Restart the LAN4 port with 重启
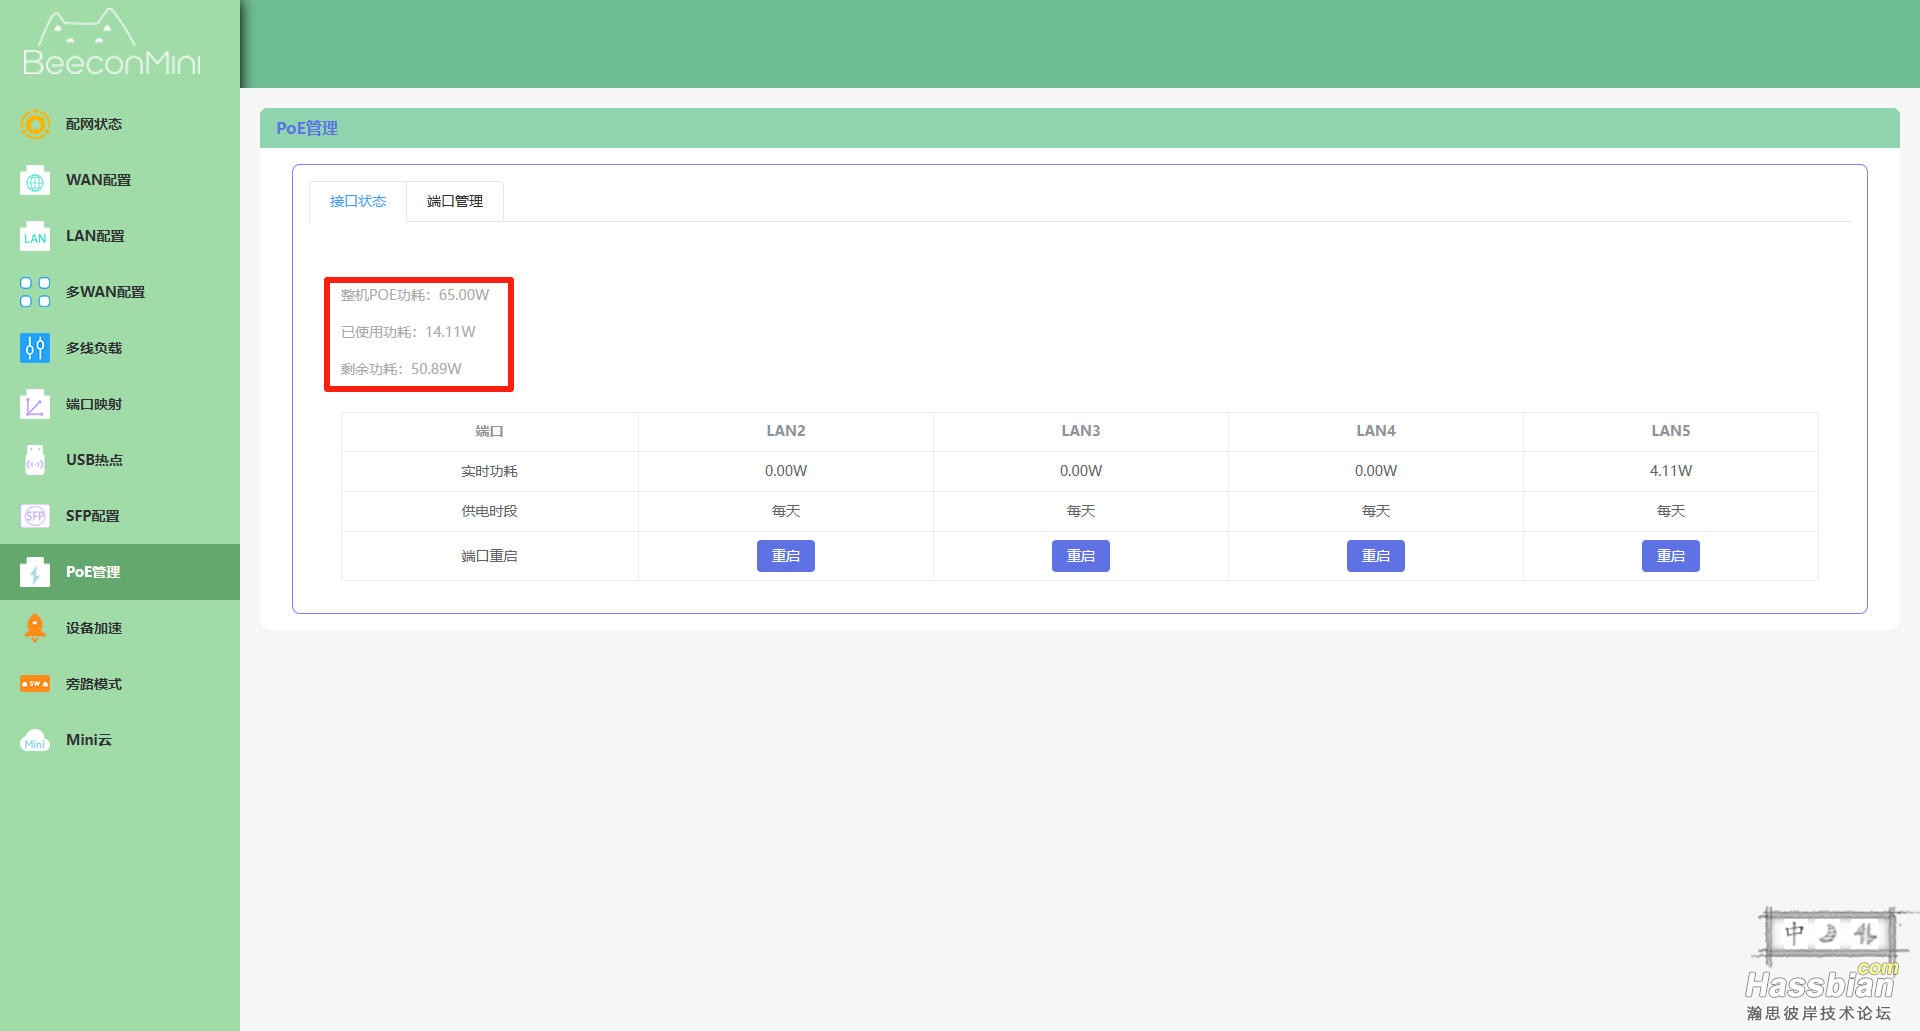The width and height of the screenshot is (1920, 1031). [x=1376, y=556]
